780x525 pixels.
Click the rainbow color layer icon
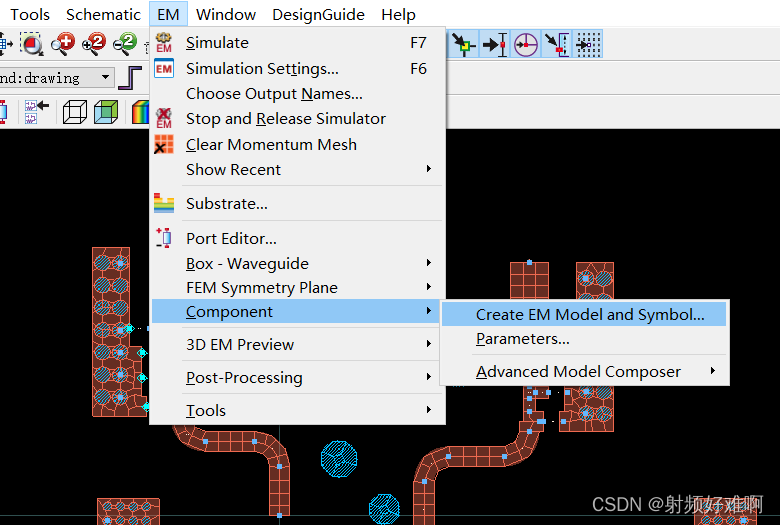tap(140, 111)
